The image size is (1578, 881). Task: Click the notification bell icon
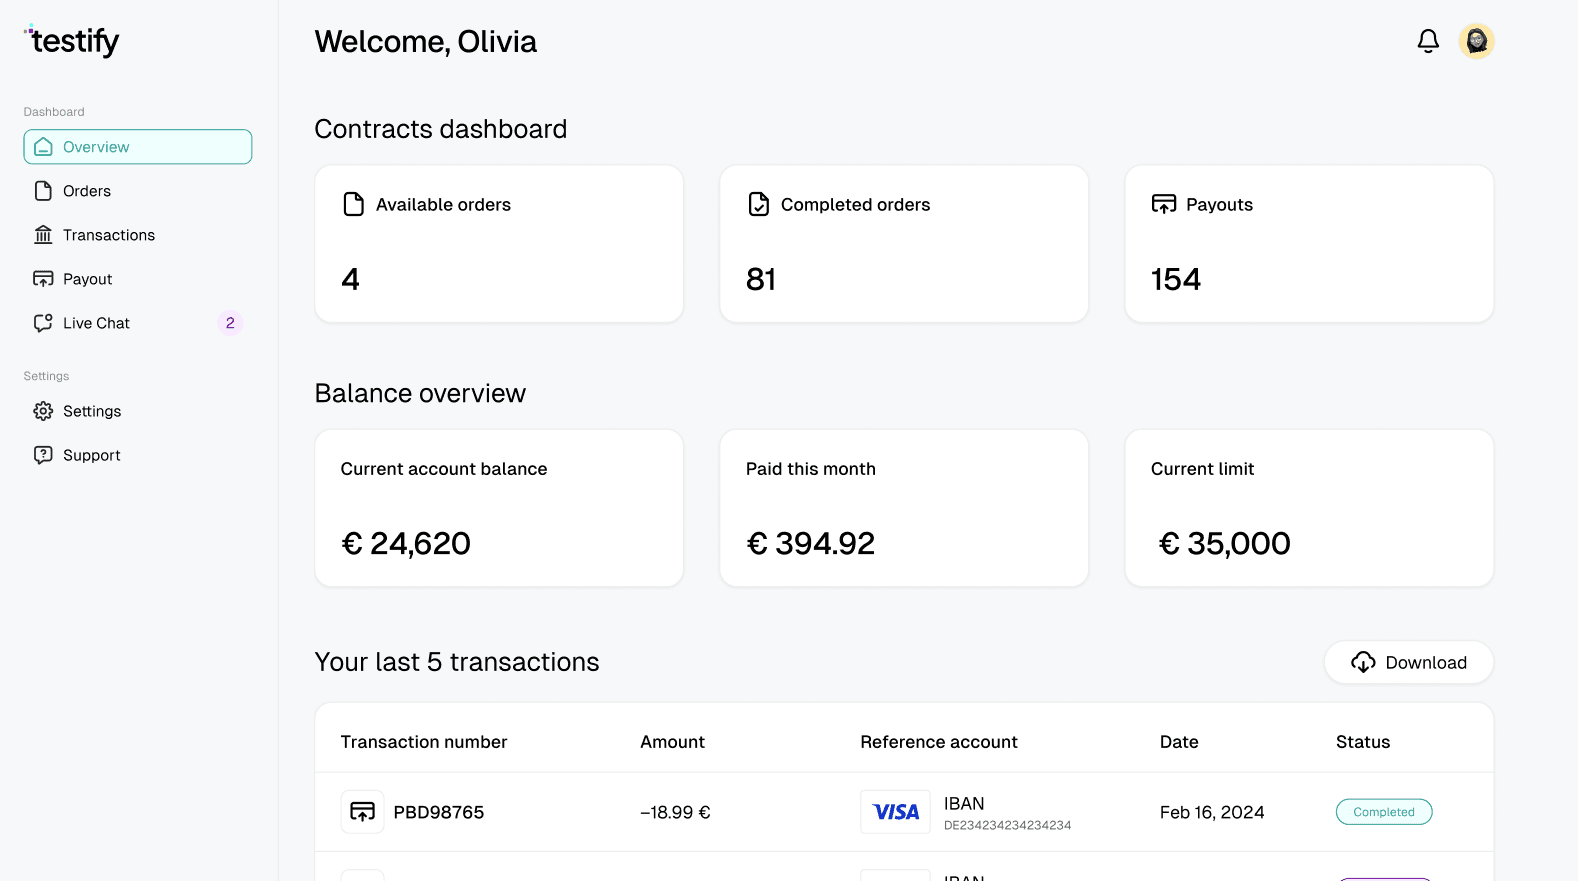tap(1428, 41)
